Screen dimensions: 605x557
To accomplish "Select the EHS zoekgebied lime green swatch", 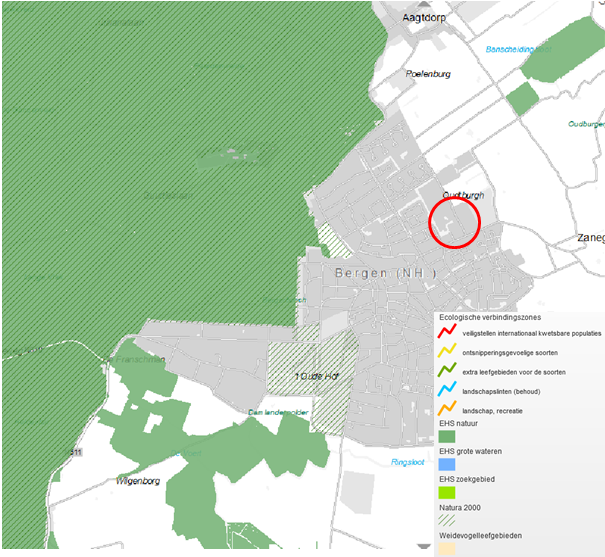I will [446, 492].
